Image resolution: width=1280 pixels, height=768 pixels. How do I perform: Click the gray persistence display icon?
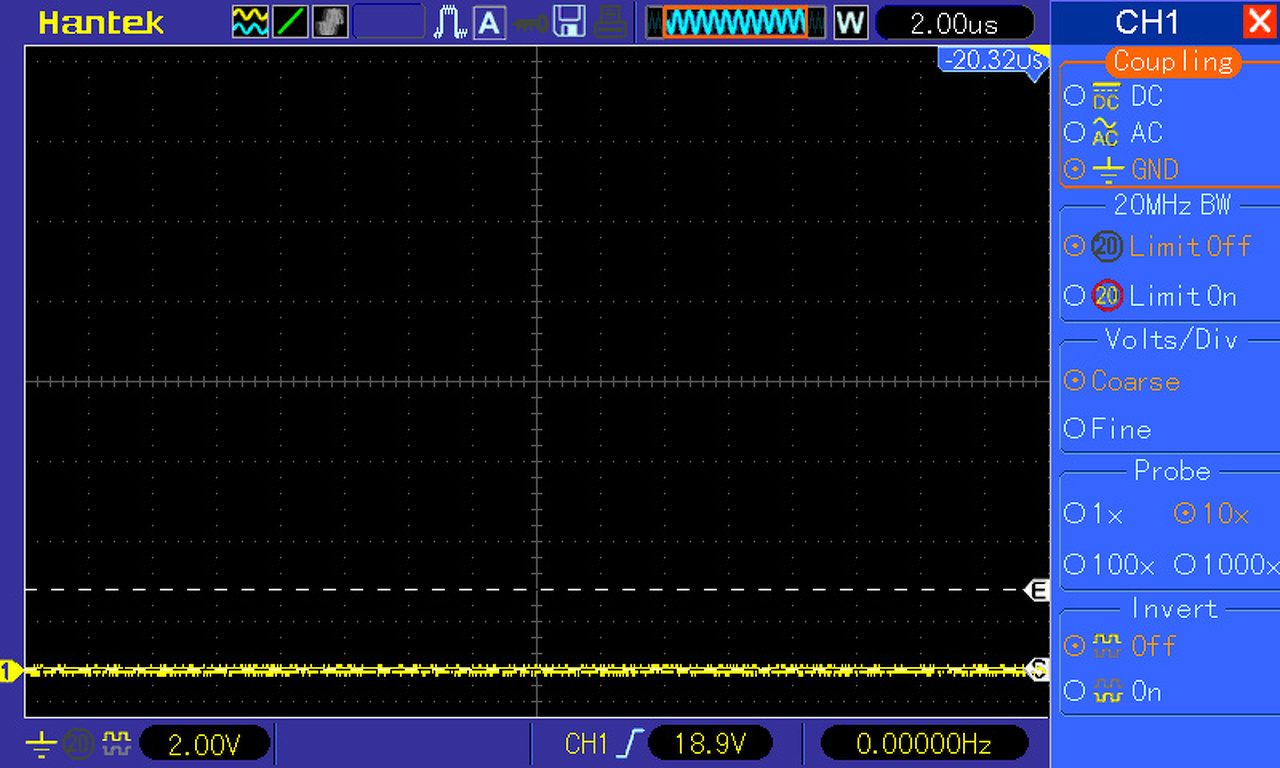click(x=330, y=22)
